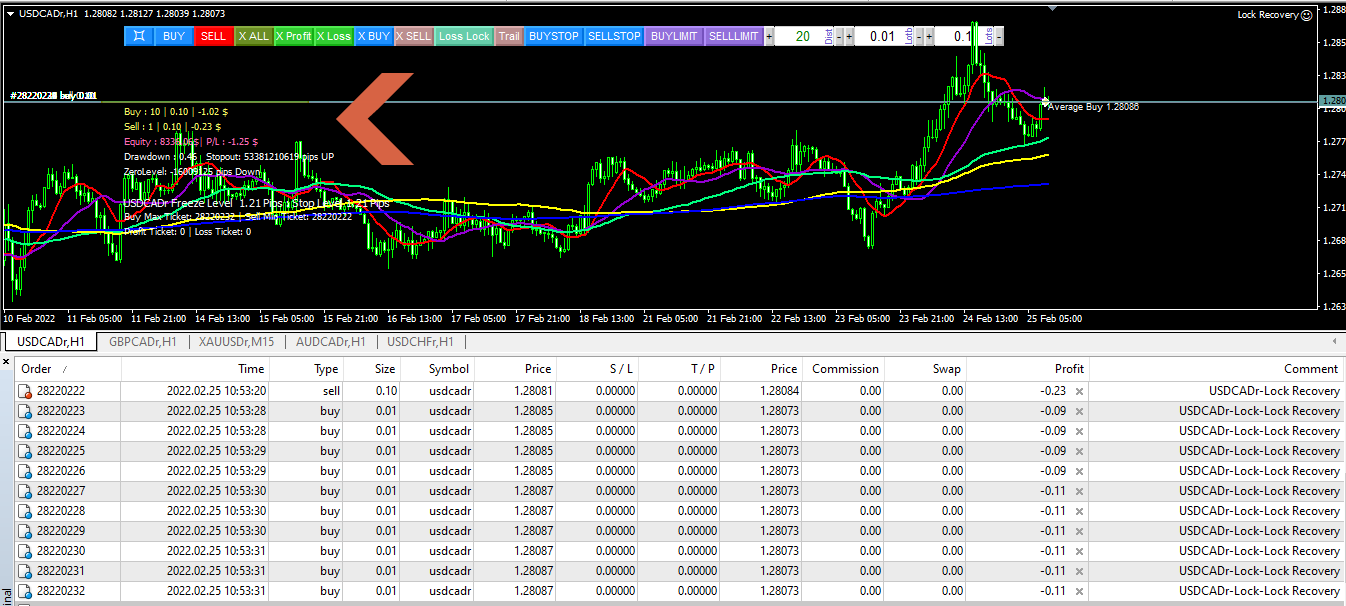Close buy order 28220227 with its X
The image size is (1346, 606).
point(1078,491)
